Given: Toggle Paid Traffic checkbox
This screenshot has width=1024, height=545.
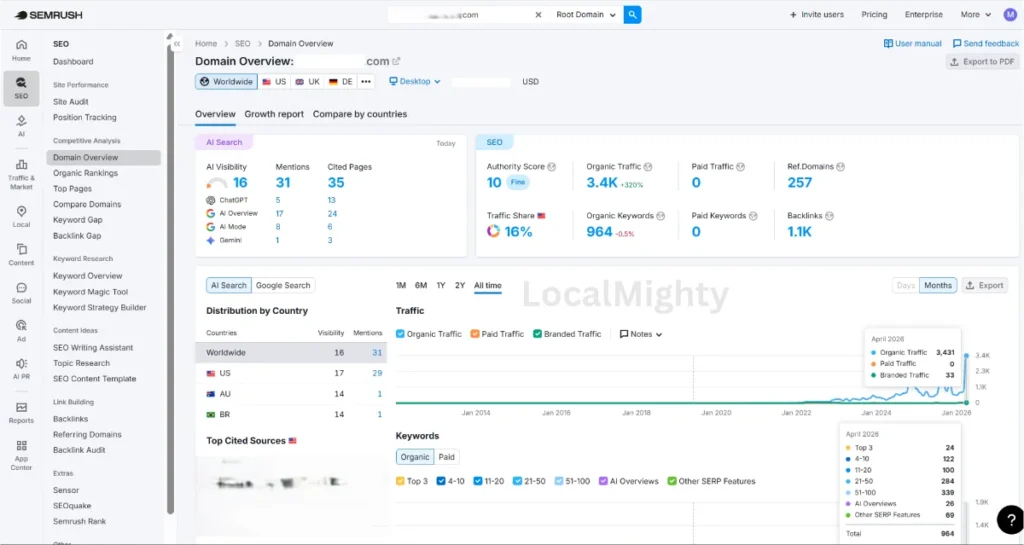Looking at the screenshot, I should point(475,334).
